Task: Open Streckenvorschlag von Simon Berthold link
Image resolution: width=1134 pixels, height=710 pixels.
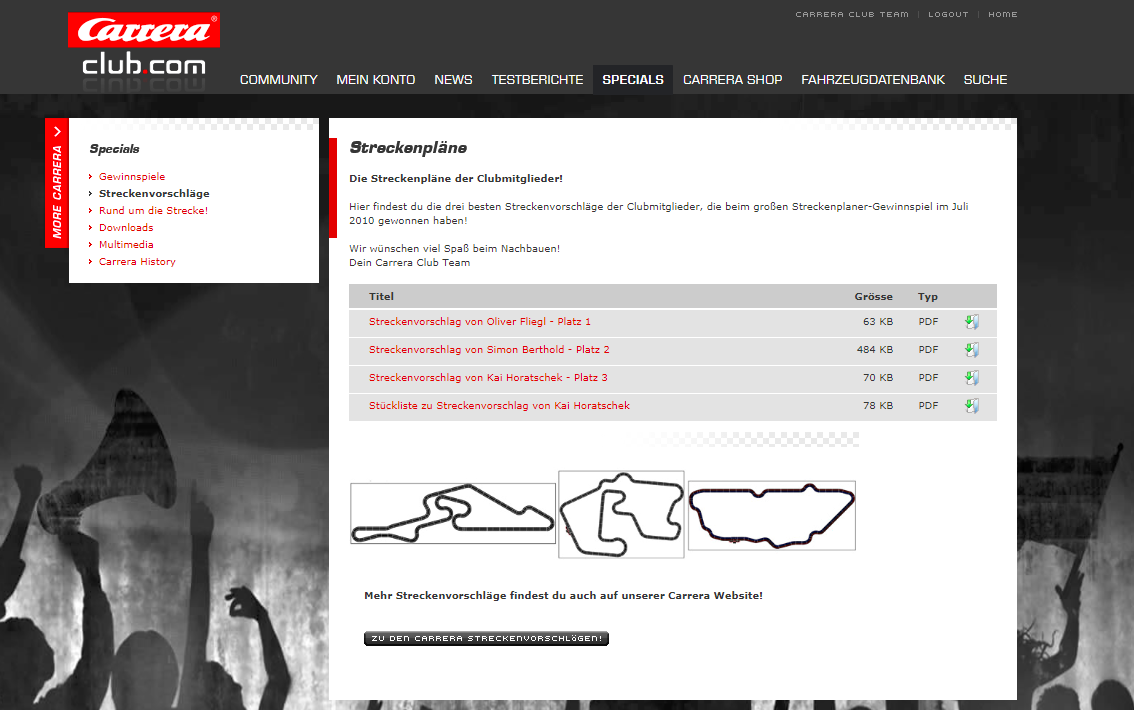Action: (489, 350)
